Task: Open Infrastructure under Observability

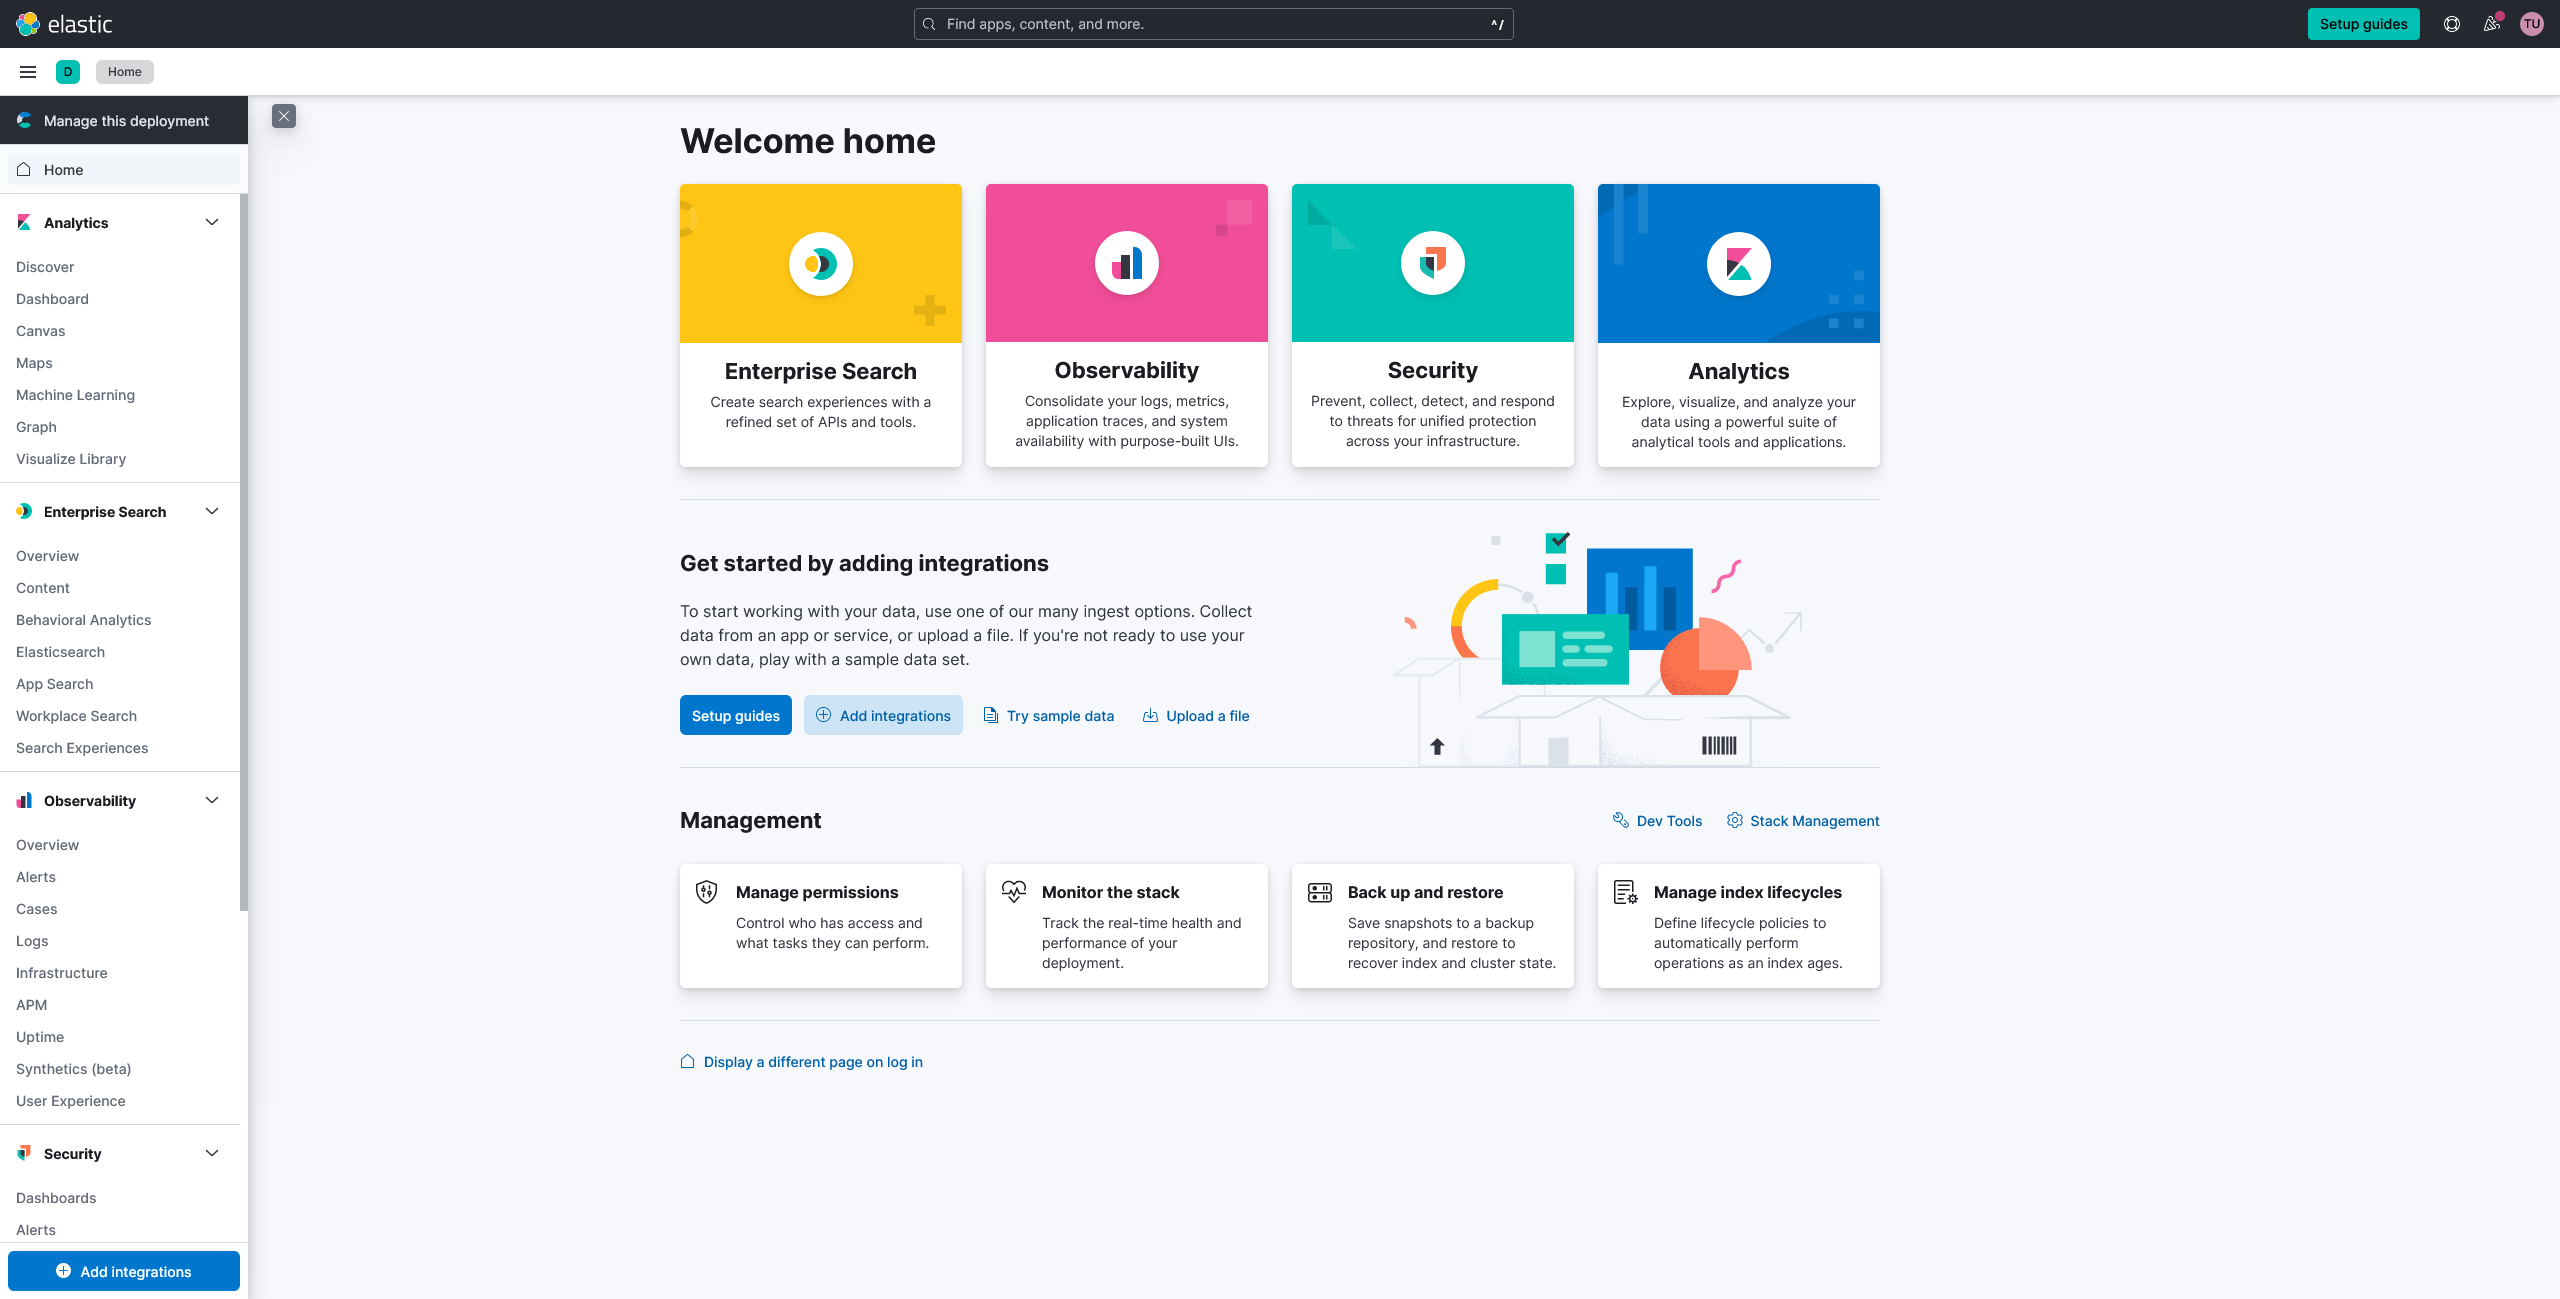Action: tap(62, 973)
